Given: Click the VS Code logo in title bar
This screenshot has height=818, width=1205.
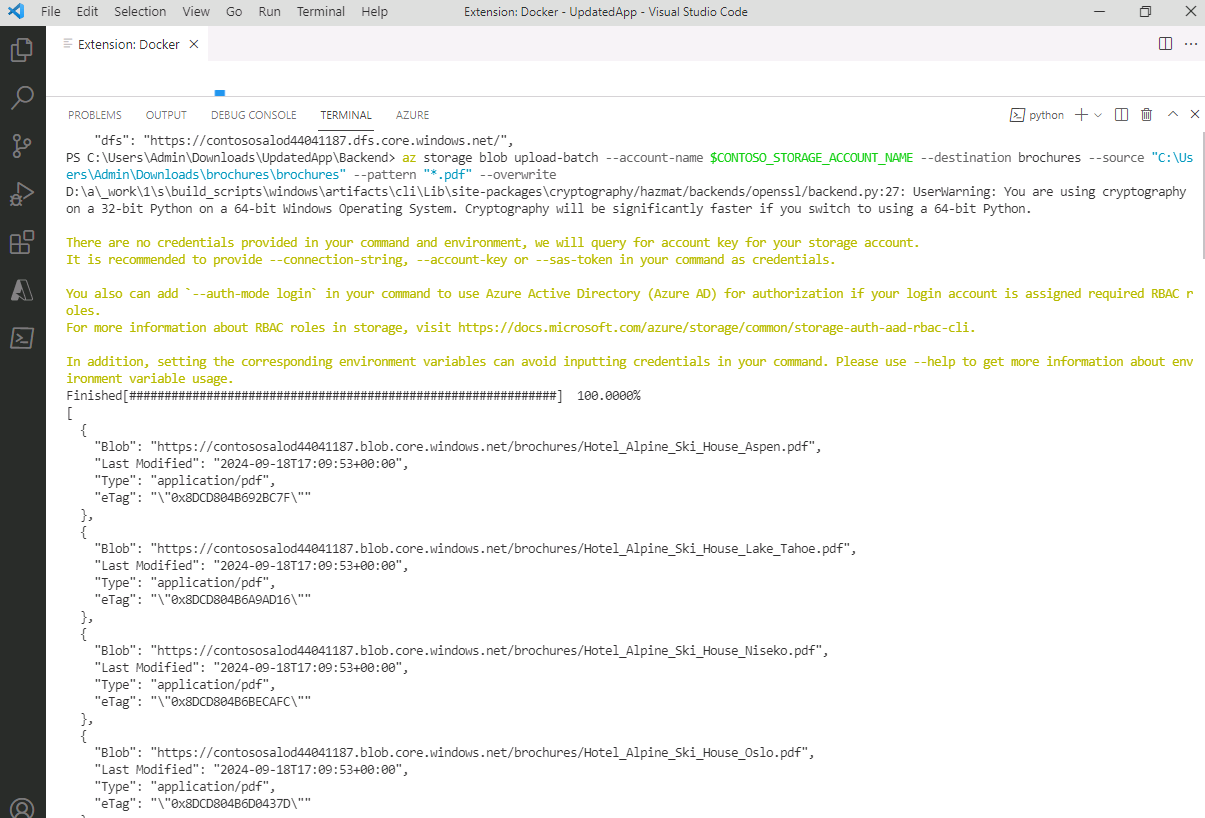Looking at the screenshot, I should pos(15,12).
